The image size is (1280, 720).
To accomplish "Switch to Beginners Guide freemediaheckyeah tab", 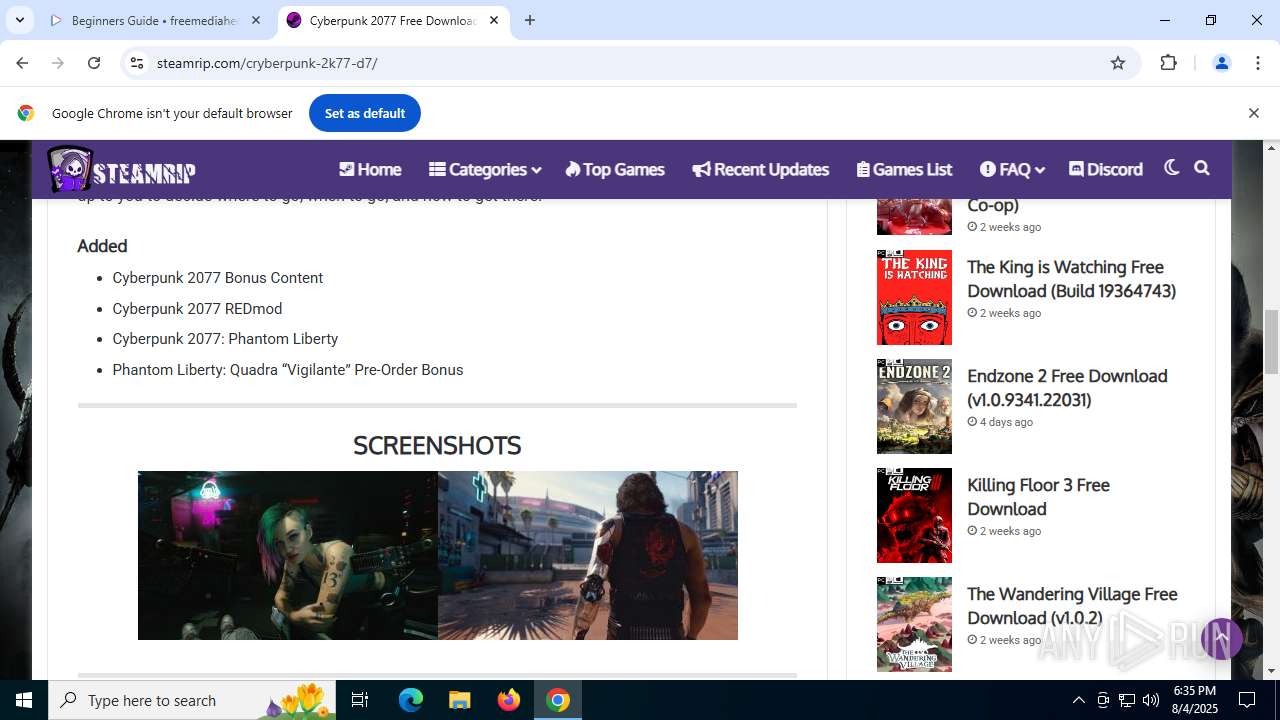I will tap(155, 20).
